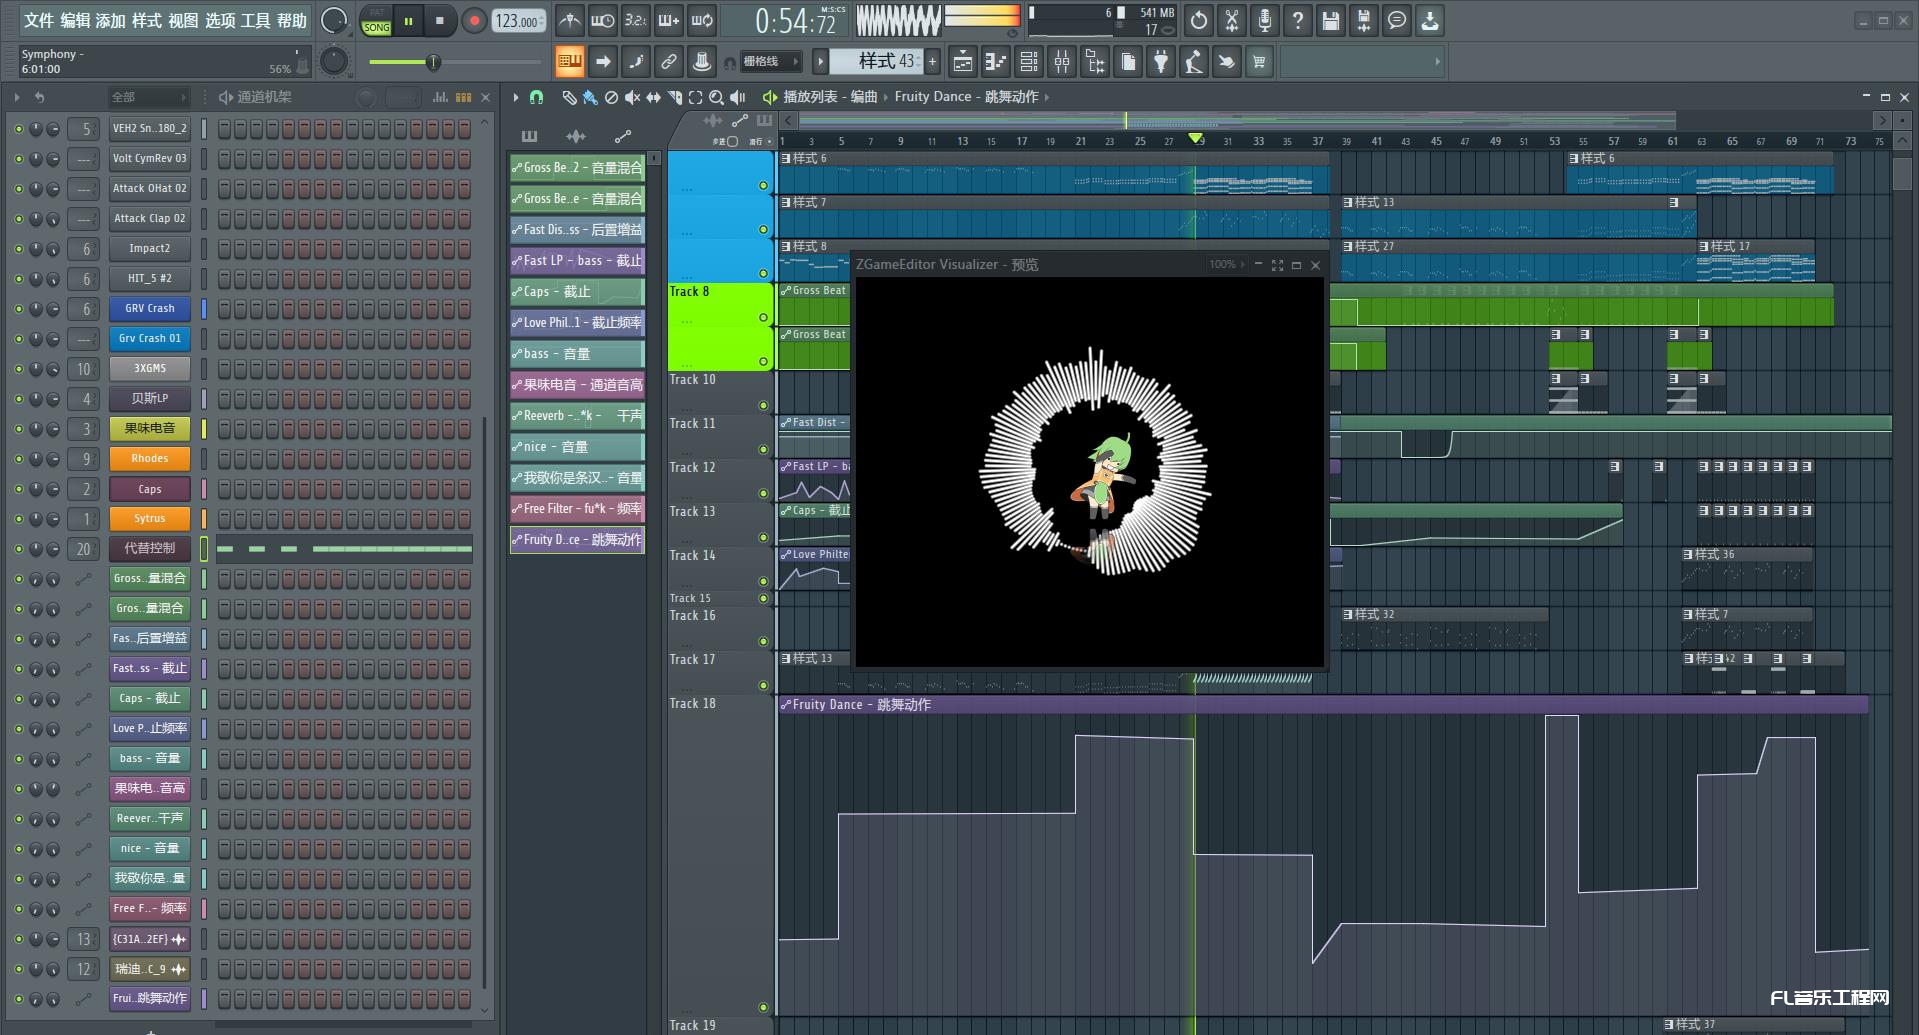Open the shop cart icon

[x=1259, y=62]
